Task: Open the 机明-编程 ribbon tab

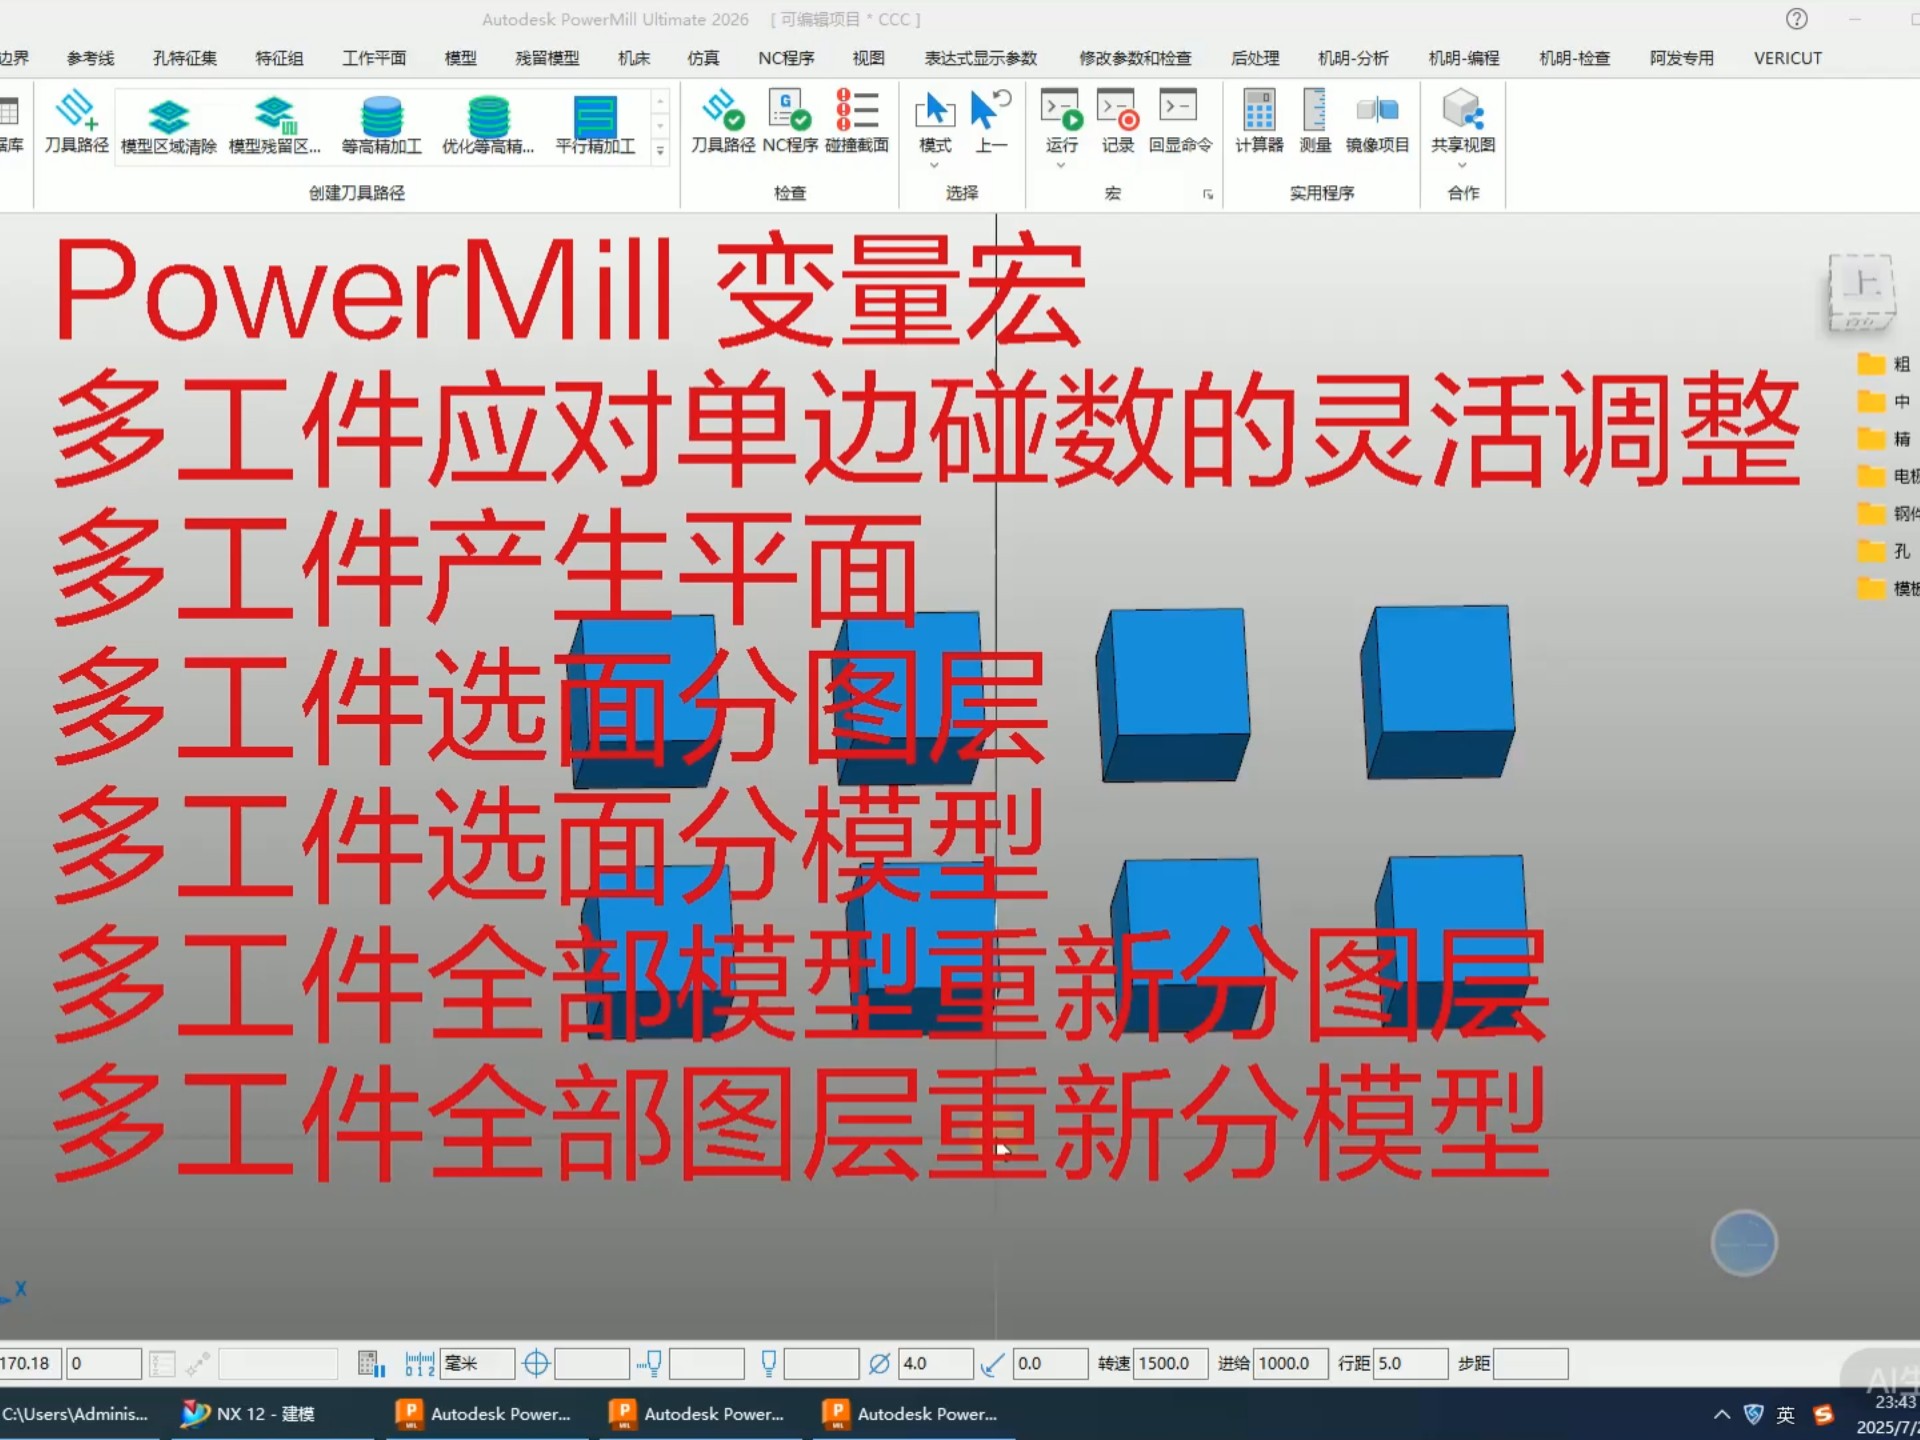Action: pyautogui.click(x=1464, y=58)
